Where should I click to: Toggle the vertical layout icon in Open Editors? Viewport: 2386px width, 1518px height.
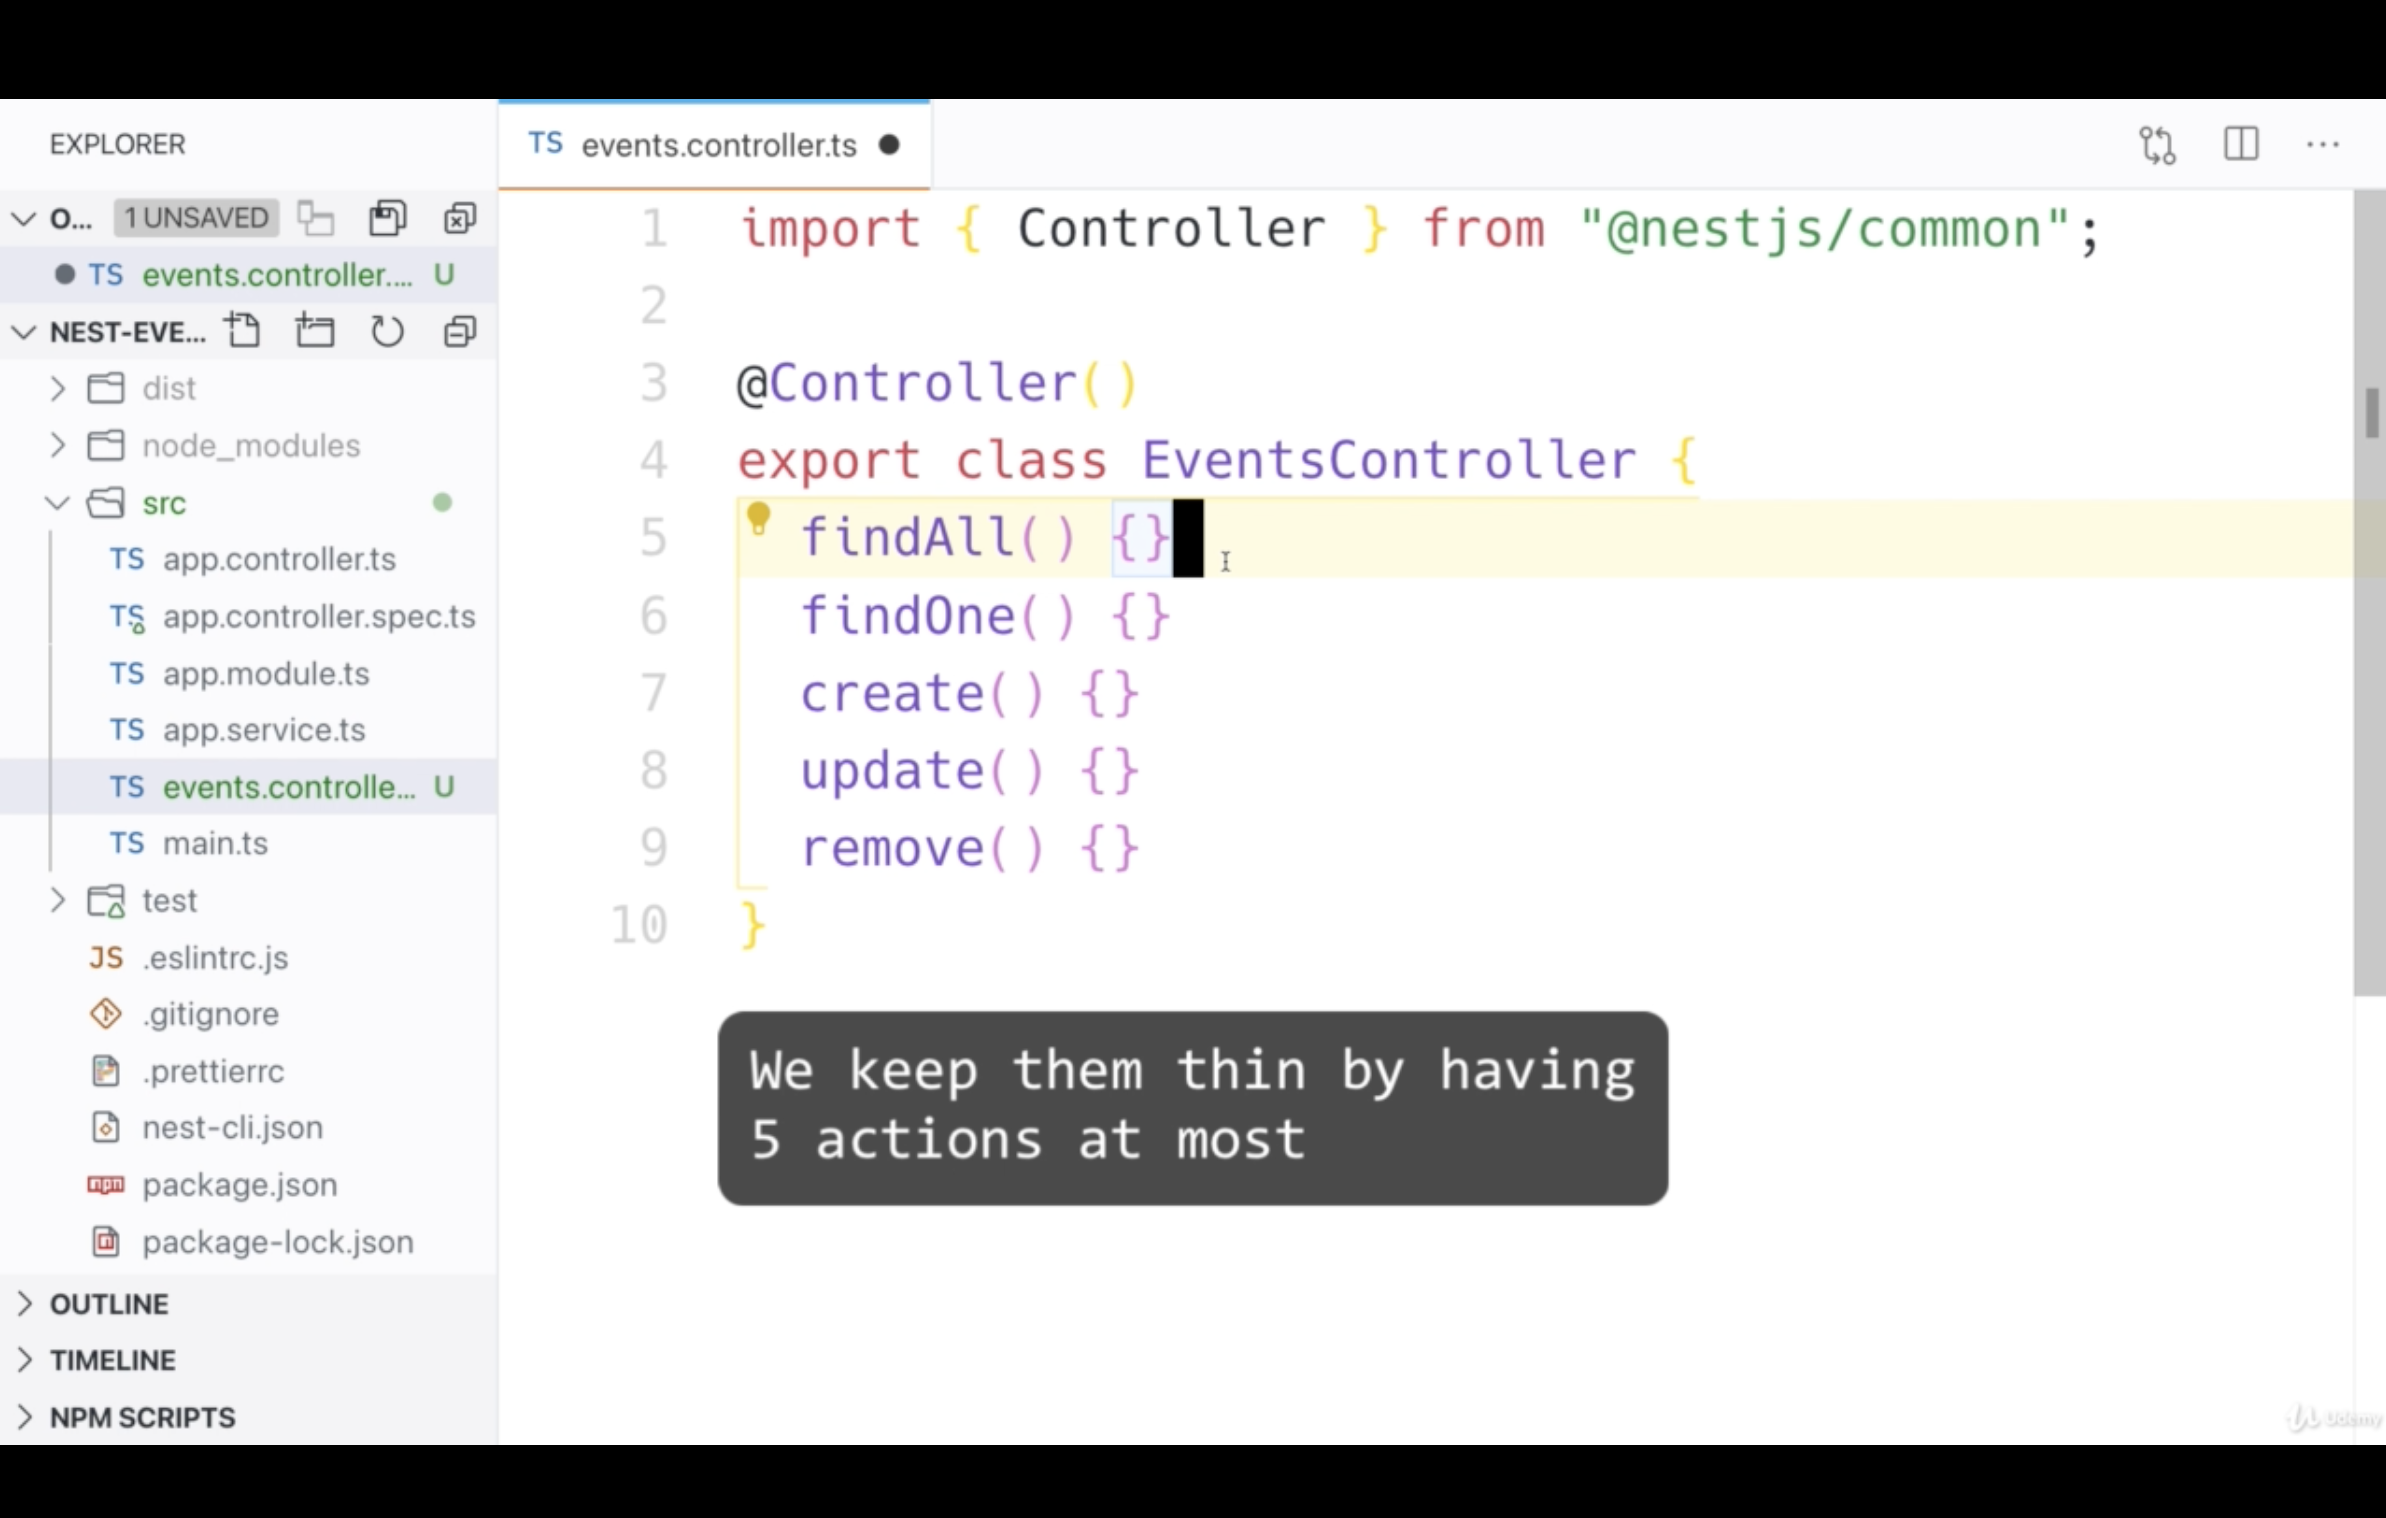(315, 218)
